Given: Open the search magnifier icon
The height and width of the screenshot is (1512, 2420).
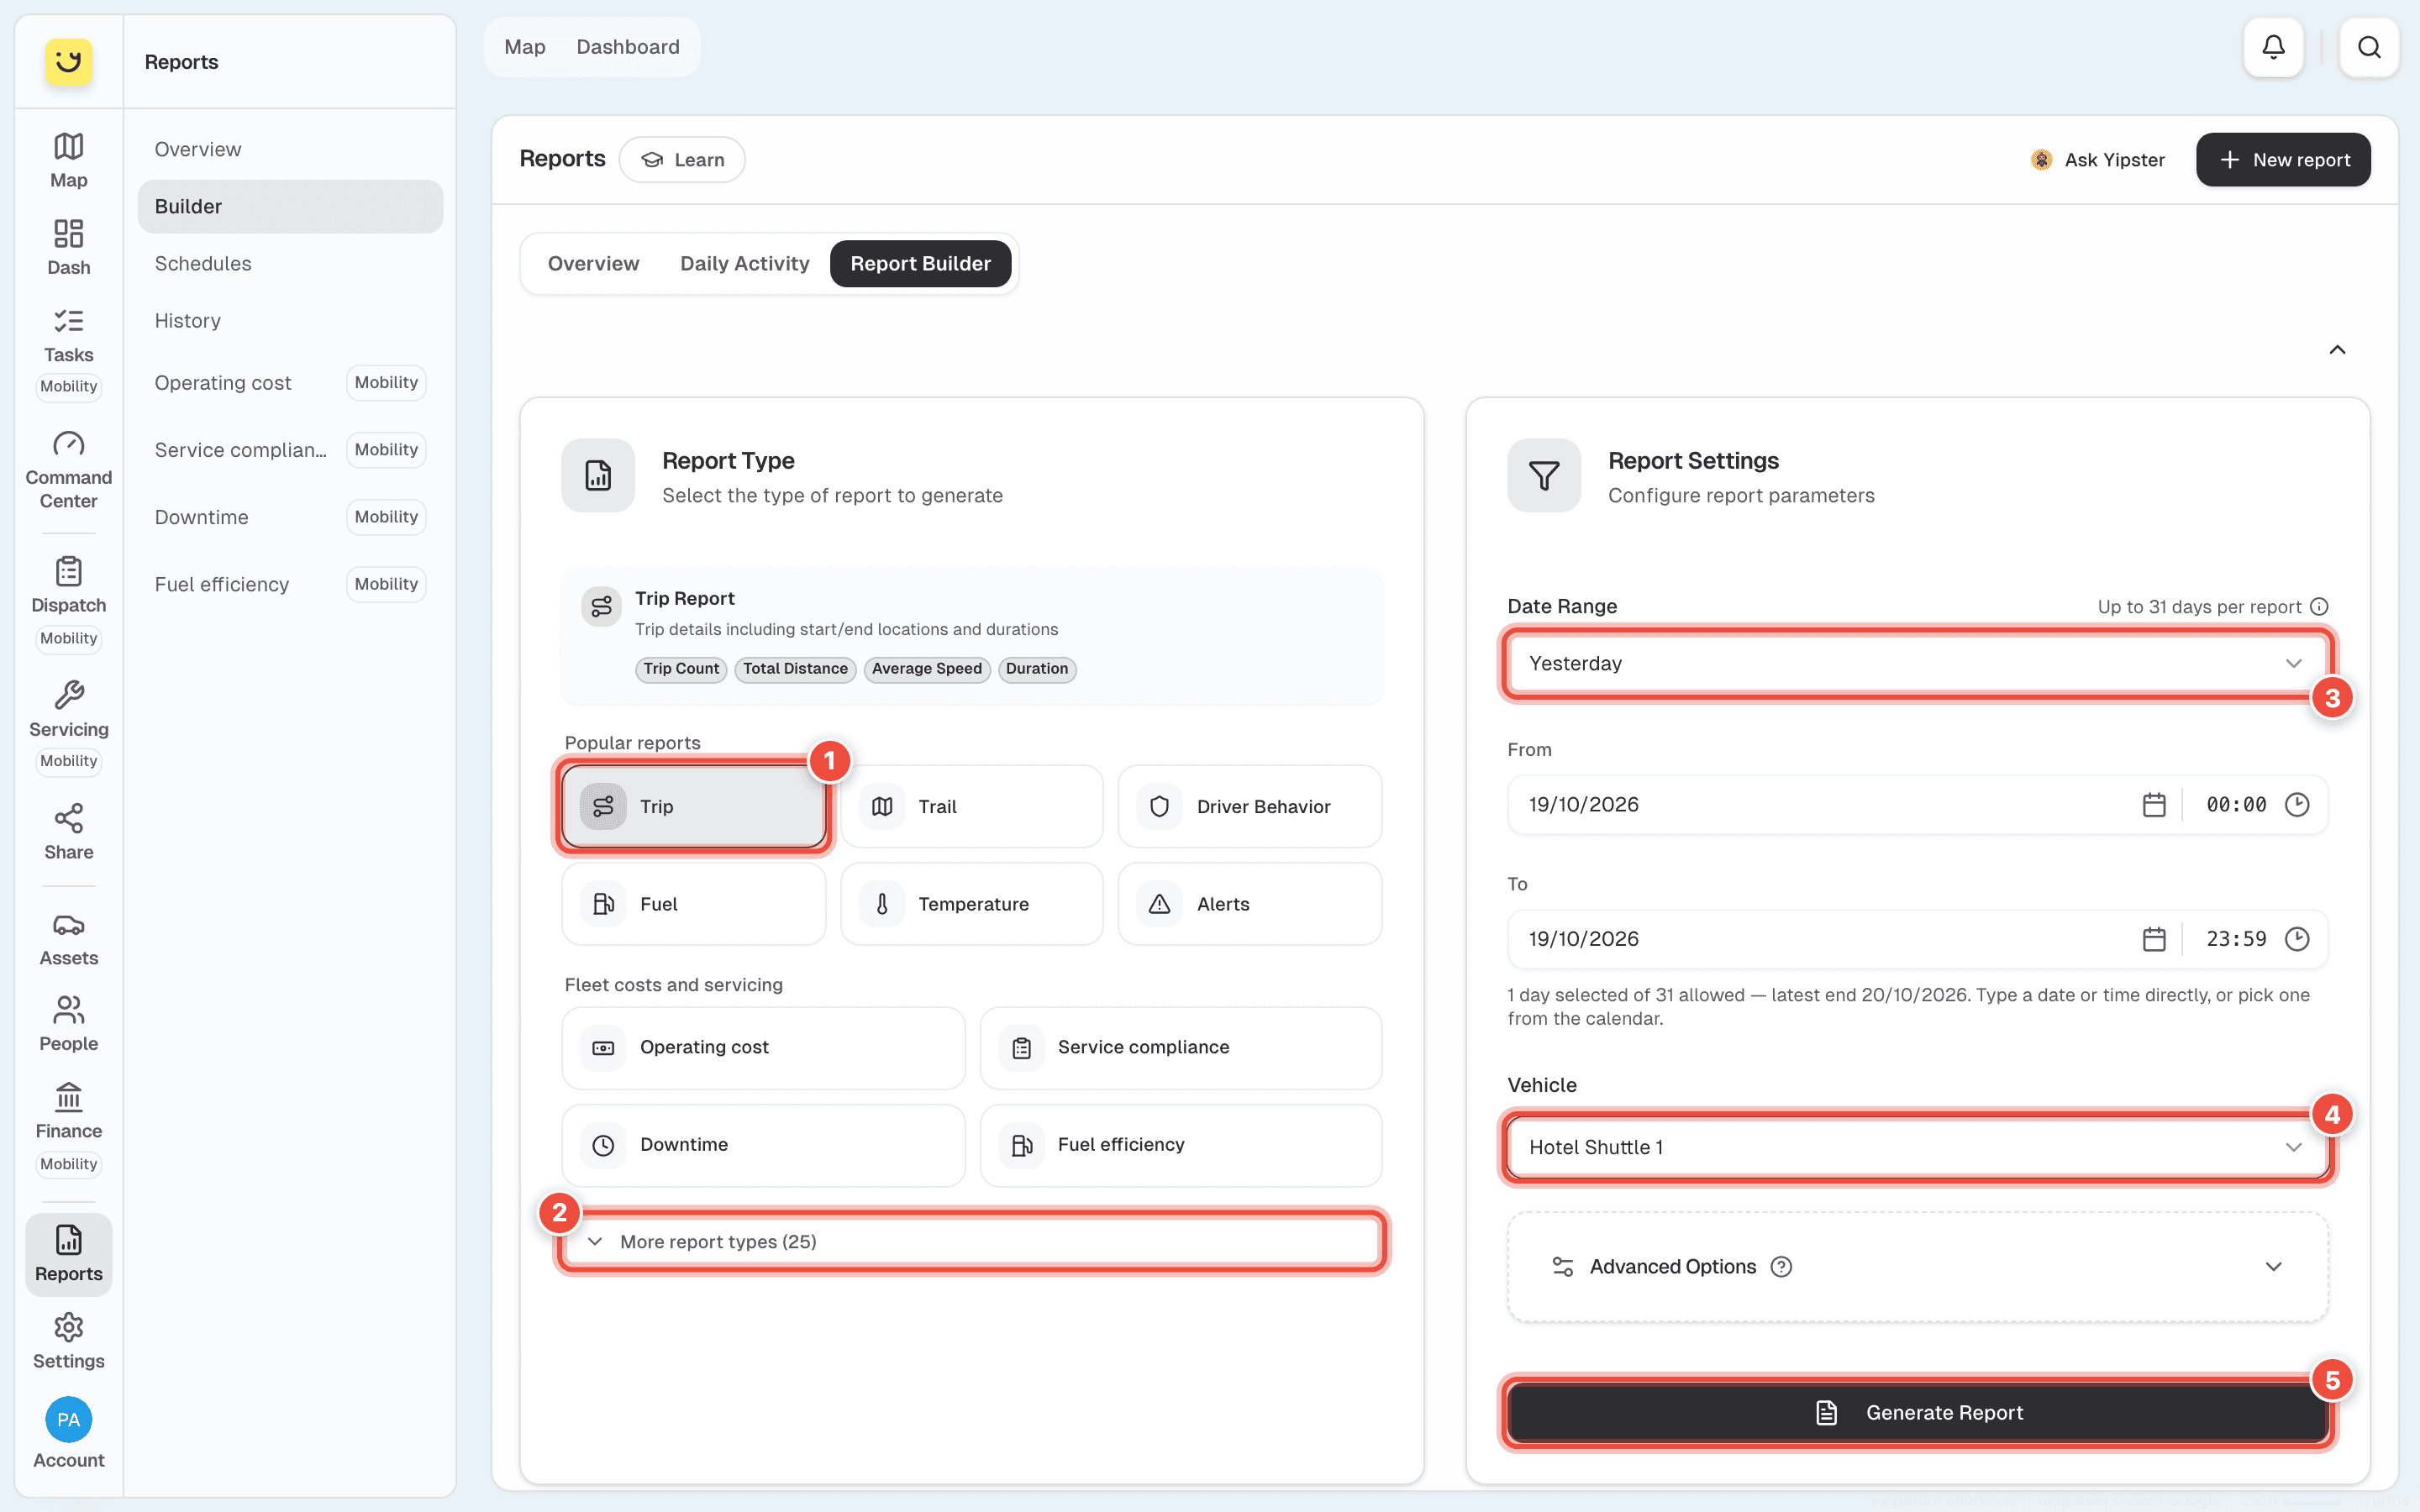Looking at the screenshot, I should [2369, 47].
